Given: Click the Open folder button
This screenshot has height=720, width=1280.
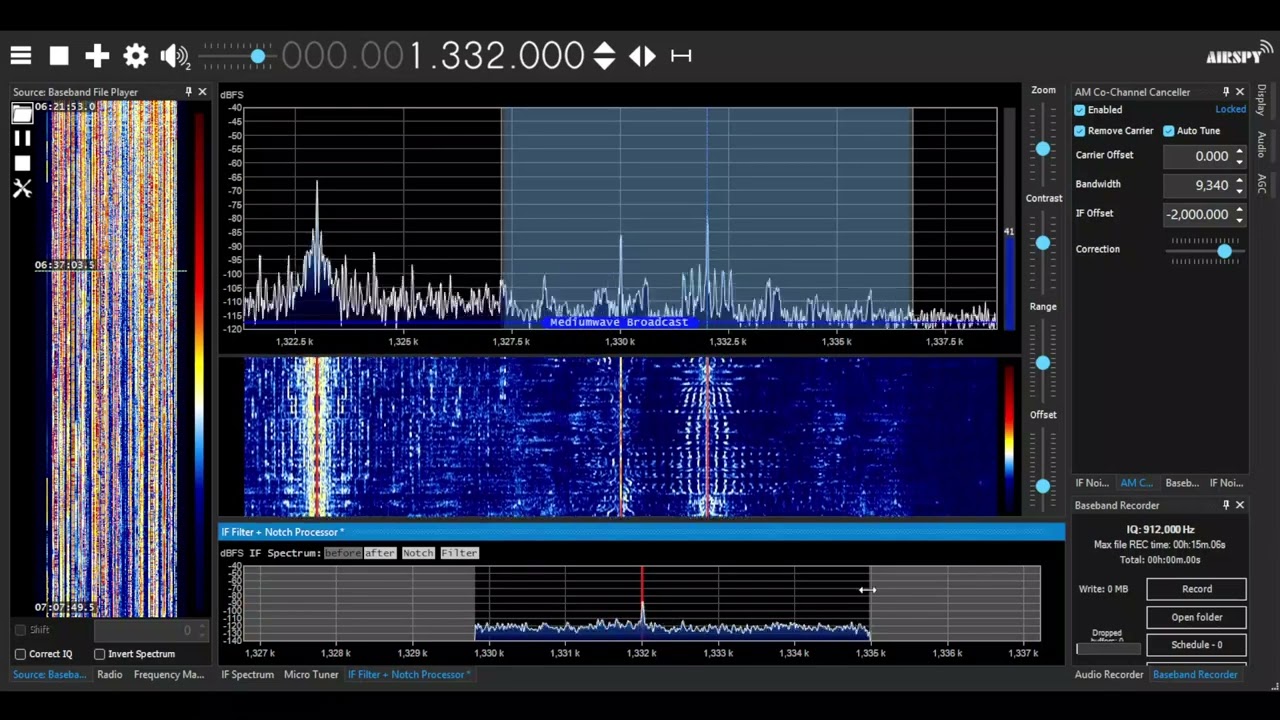Looking at the screenshot, I should click(1196, 617).
